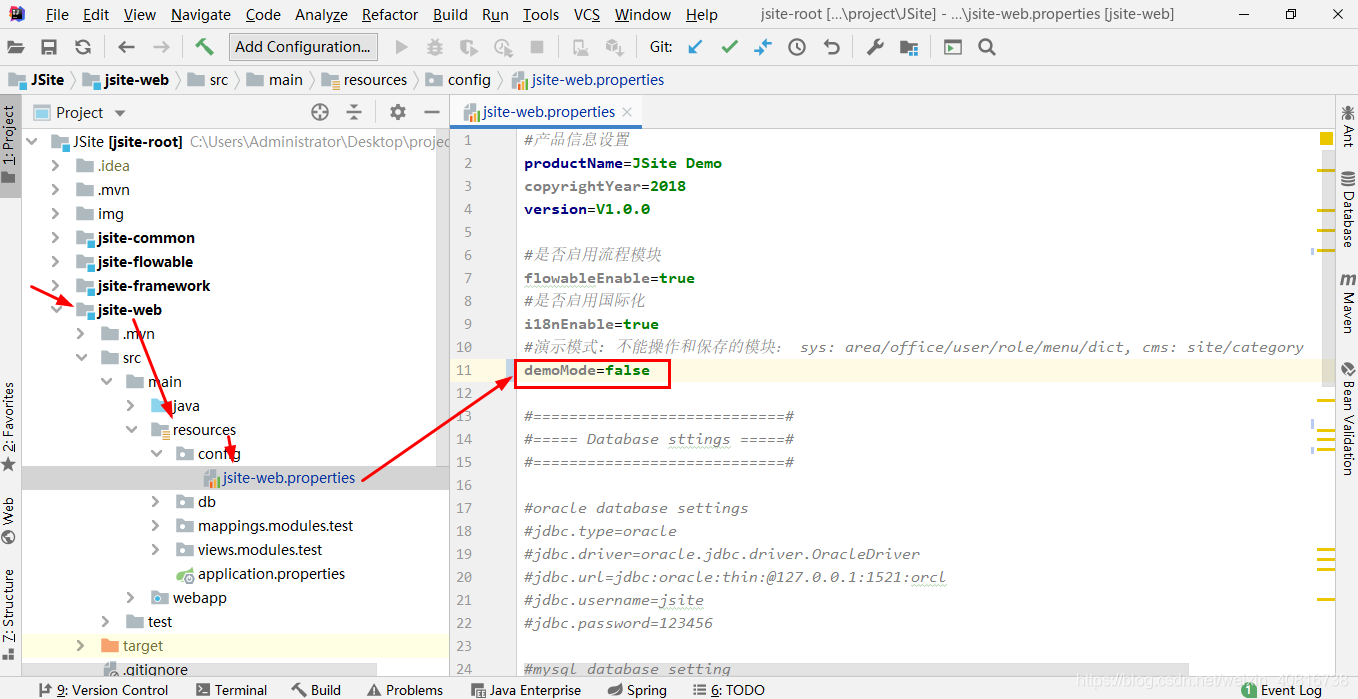Collapse jsite-web module
Viewport: 1358px width, 699px height.
56,310
